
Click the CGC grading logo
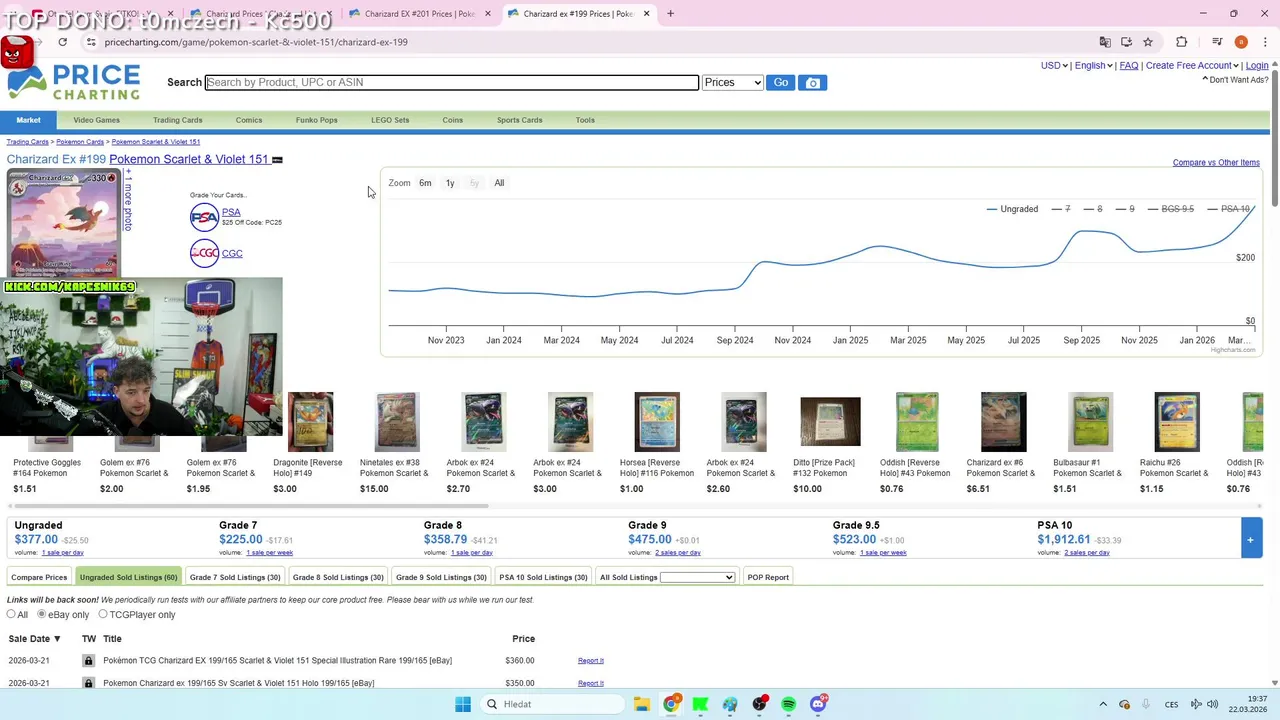coord(204,253)
